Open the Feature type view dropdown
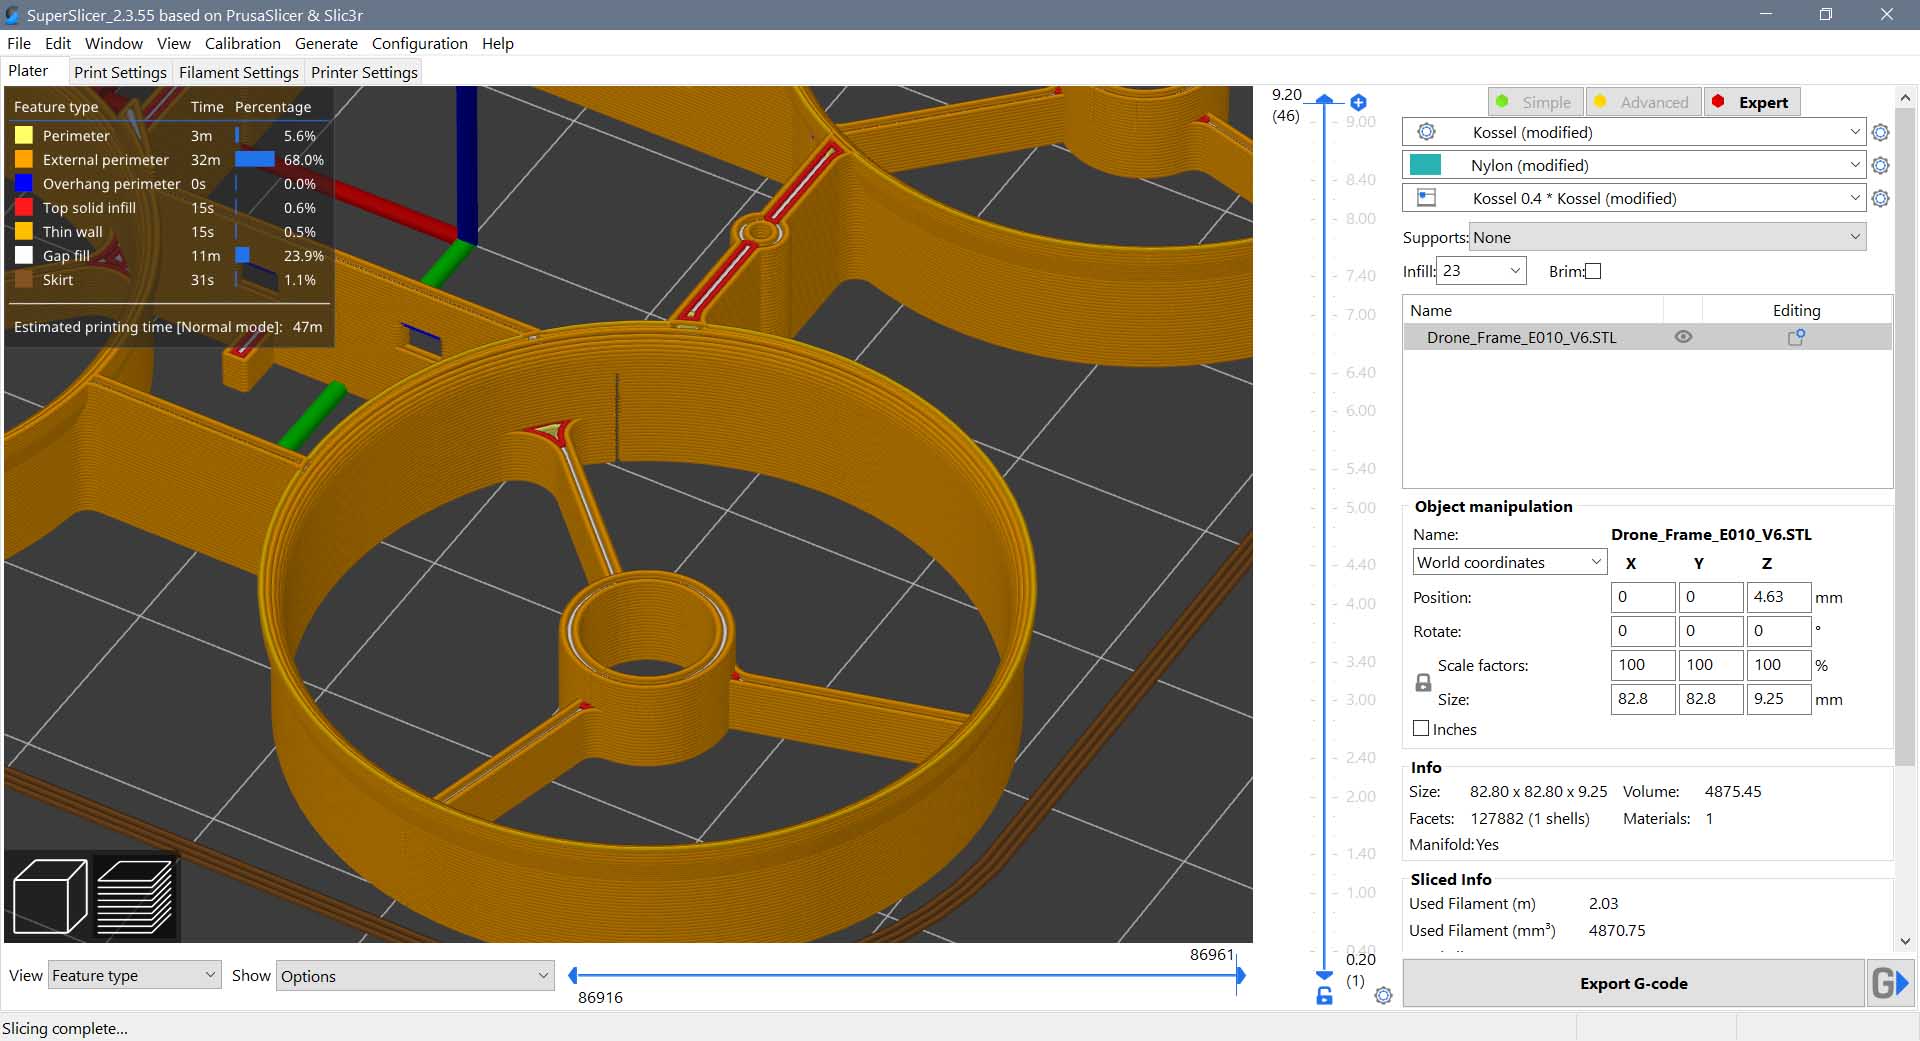Screen dimensions: 1920x1041 pyautogui.click(x=134, y=976)
